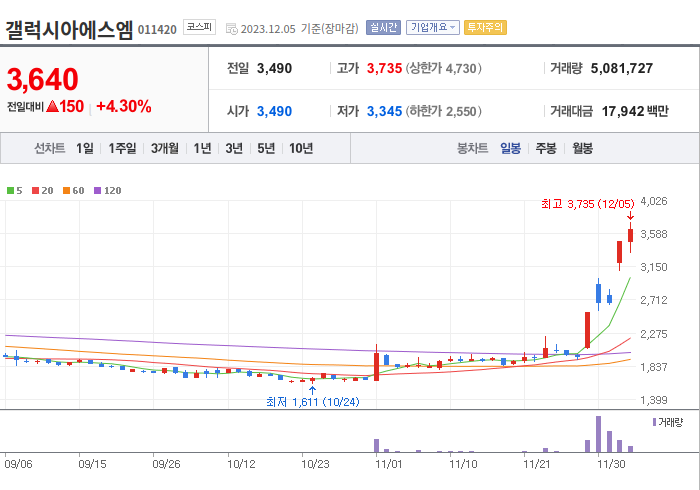700x490 pixels.
Task: Click the 1,399 price axis label
Action: point(654,400)
